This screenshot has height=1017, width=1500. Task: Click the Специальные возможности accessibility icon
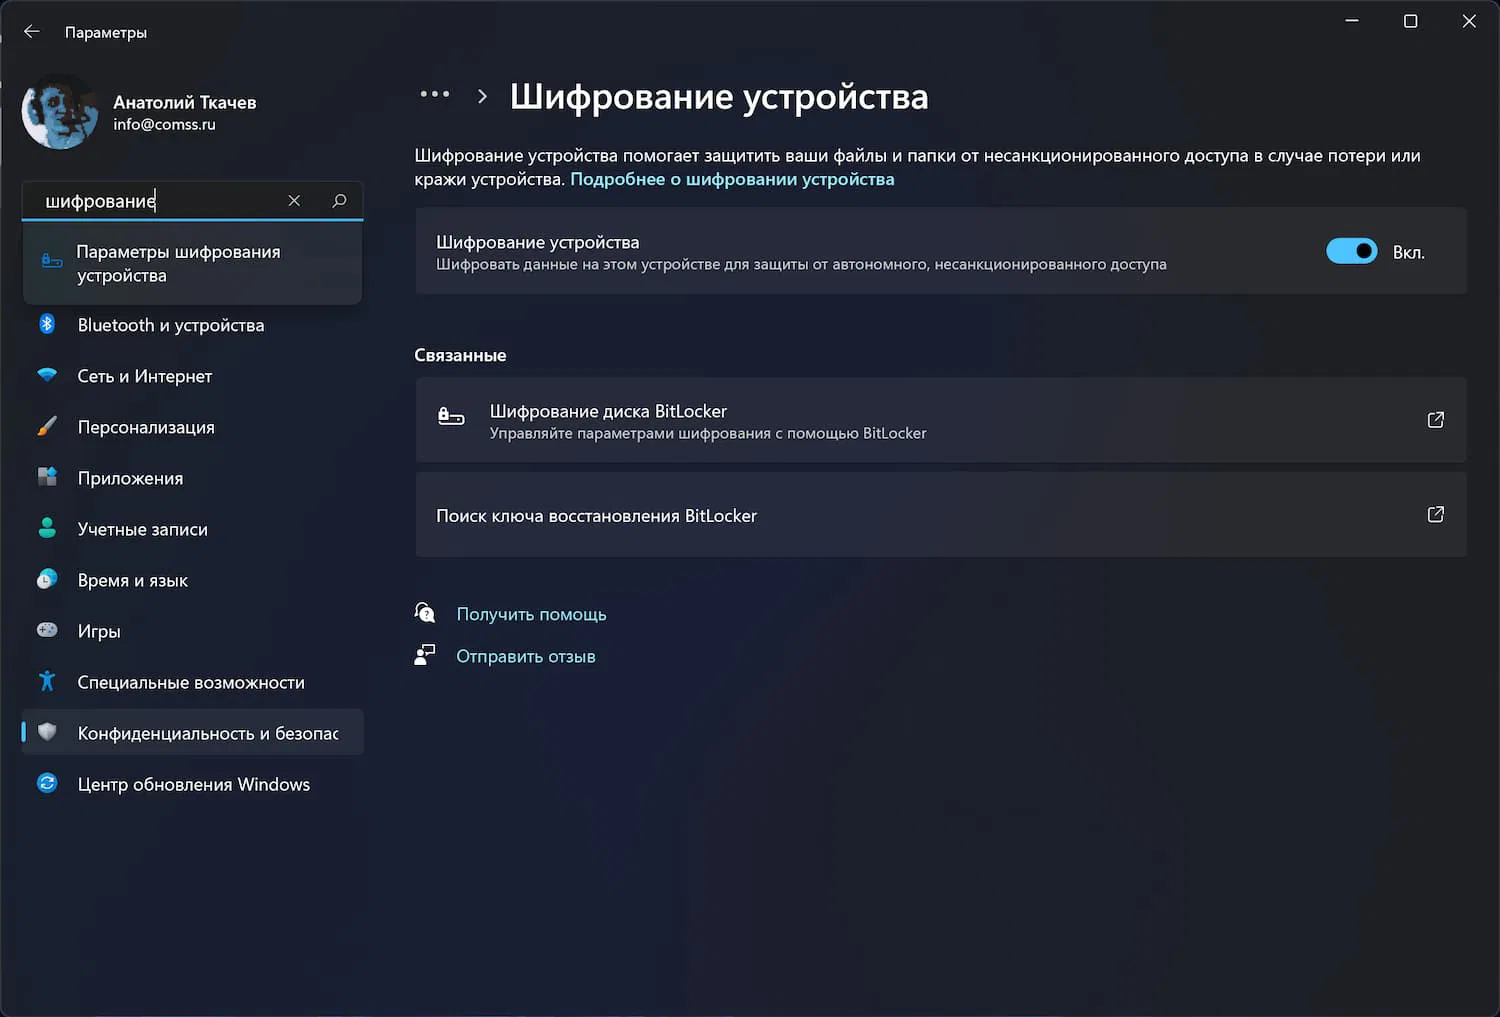(47, 681)
